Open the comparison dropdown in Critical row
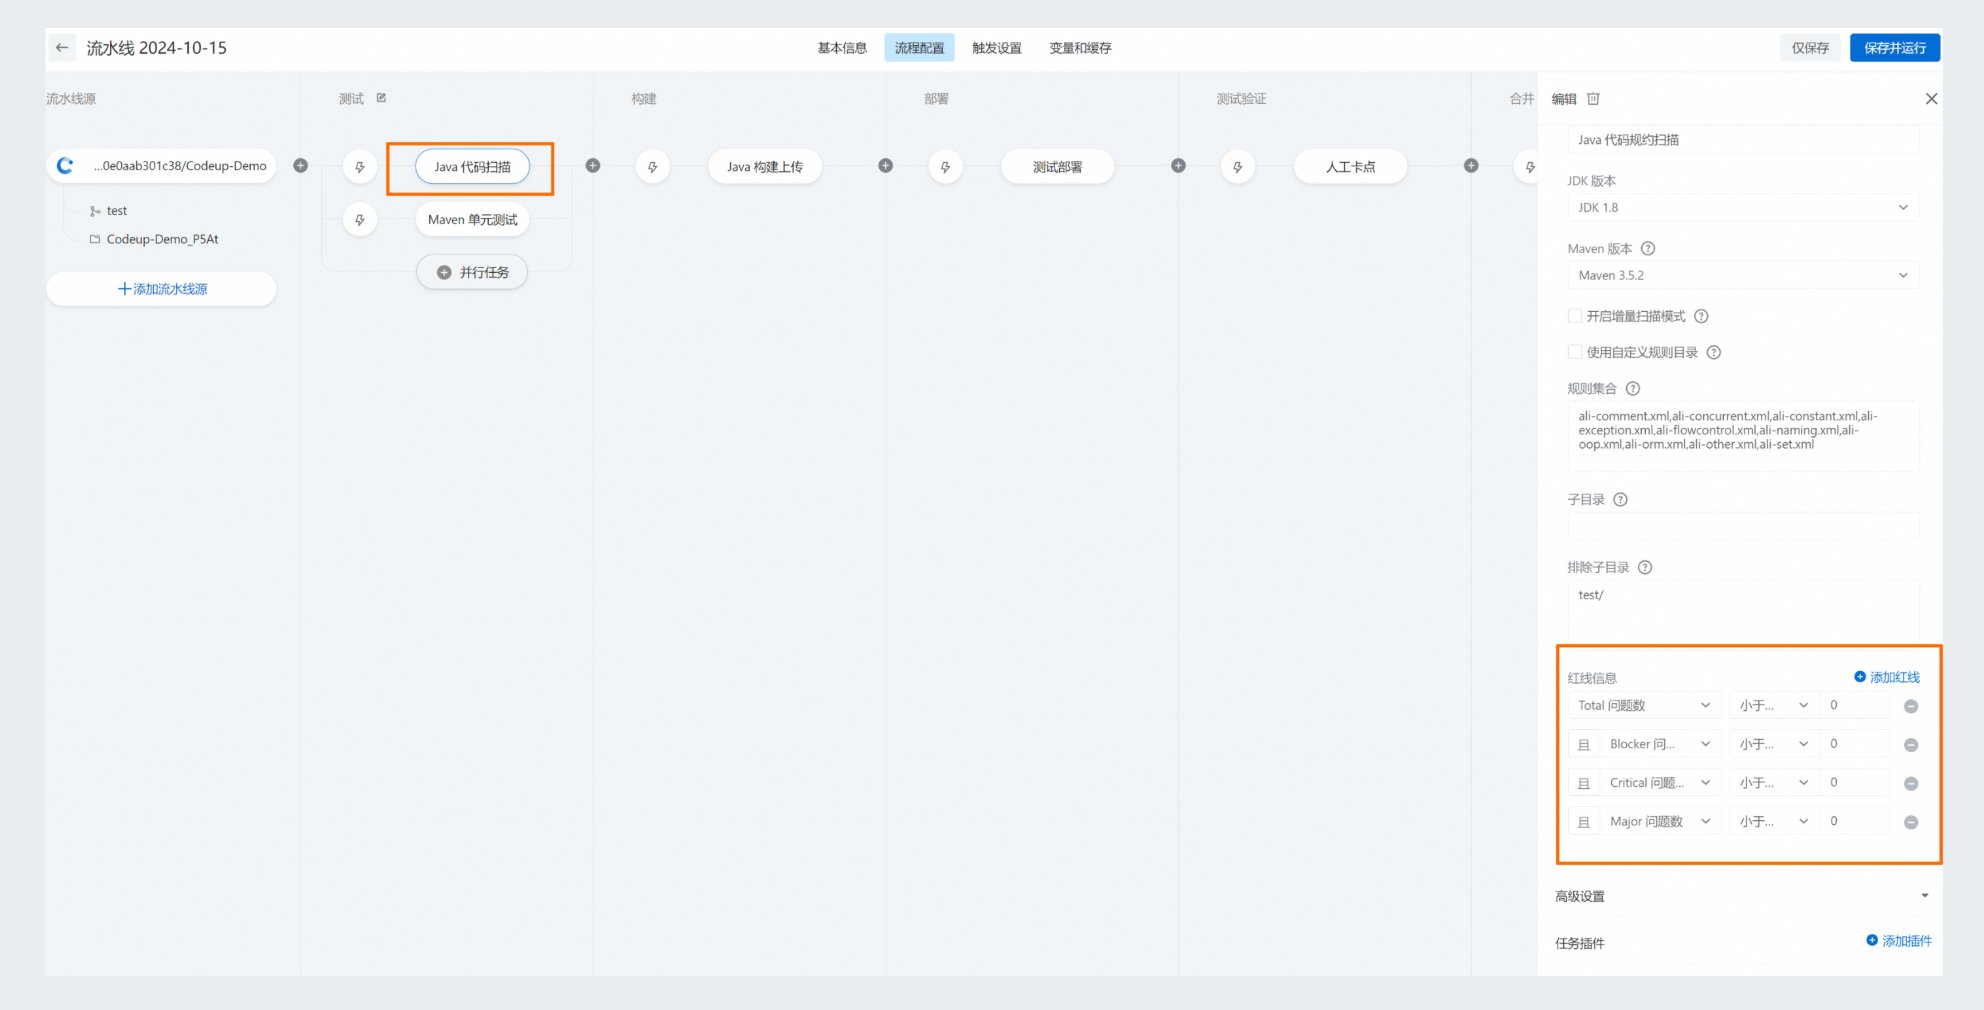Image resolution: width=1984 pixels, height=1010 pixels. point(1773,783)
